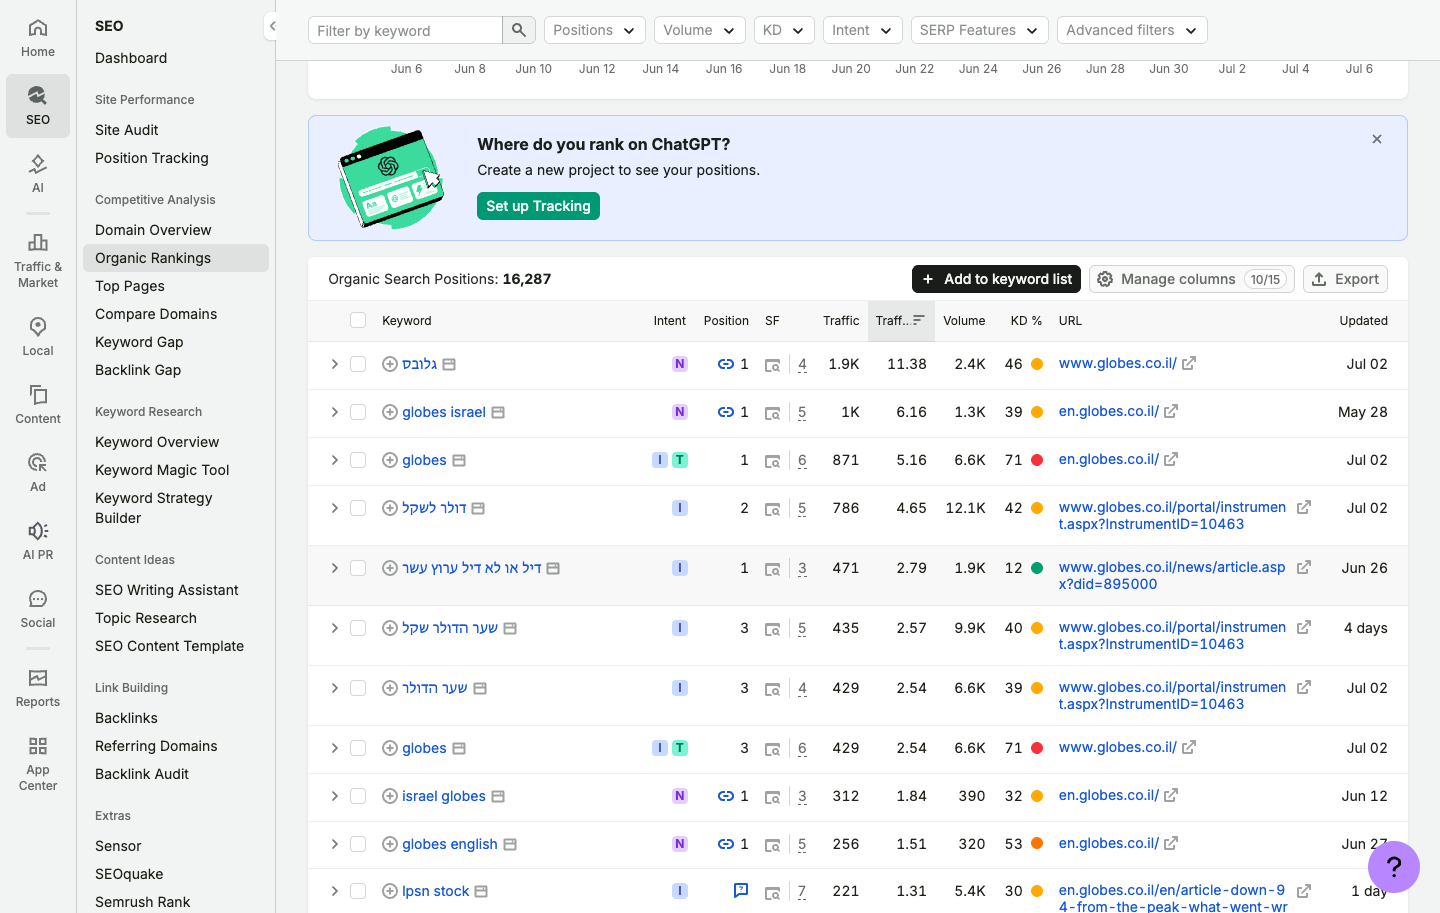The width and height of the screenshot is (1440, 913).
Task: Expand the lpsn stock keyword row
Action: pos(335,891)
